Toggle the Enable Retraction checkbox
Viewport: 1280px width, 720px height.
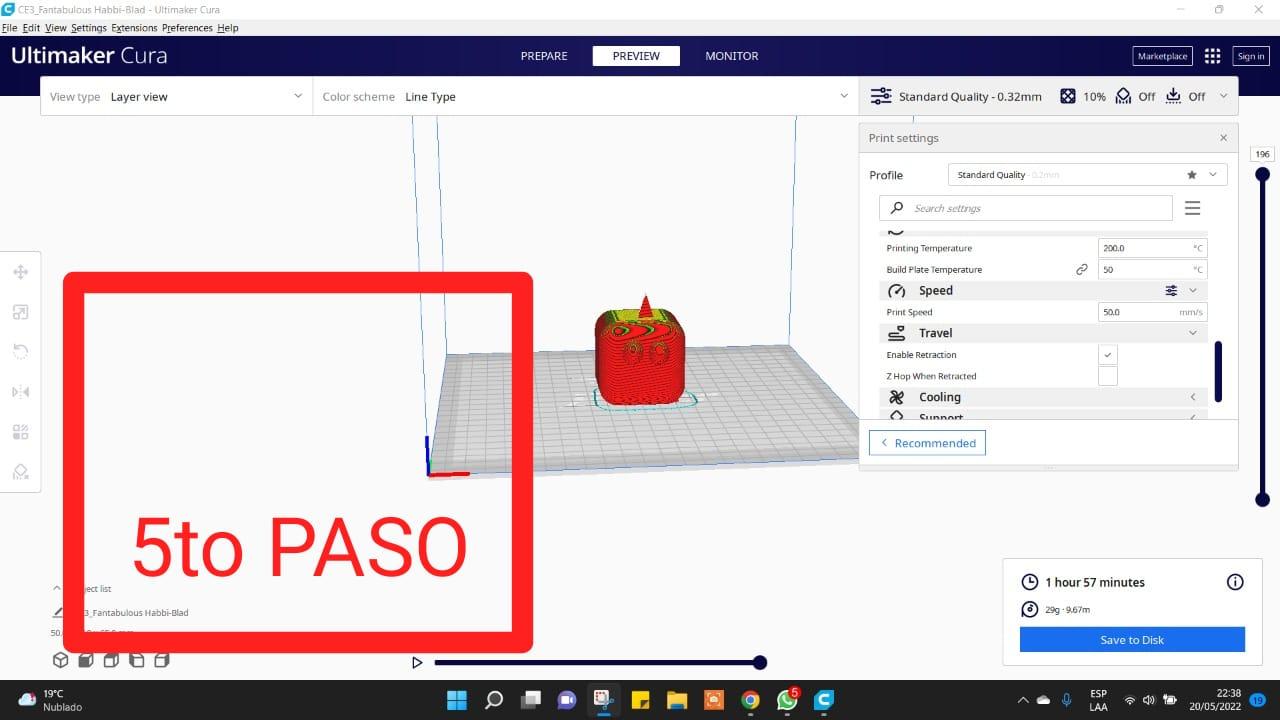click(x=1108, y=355)
